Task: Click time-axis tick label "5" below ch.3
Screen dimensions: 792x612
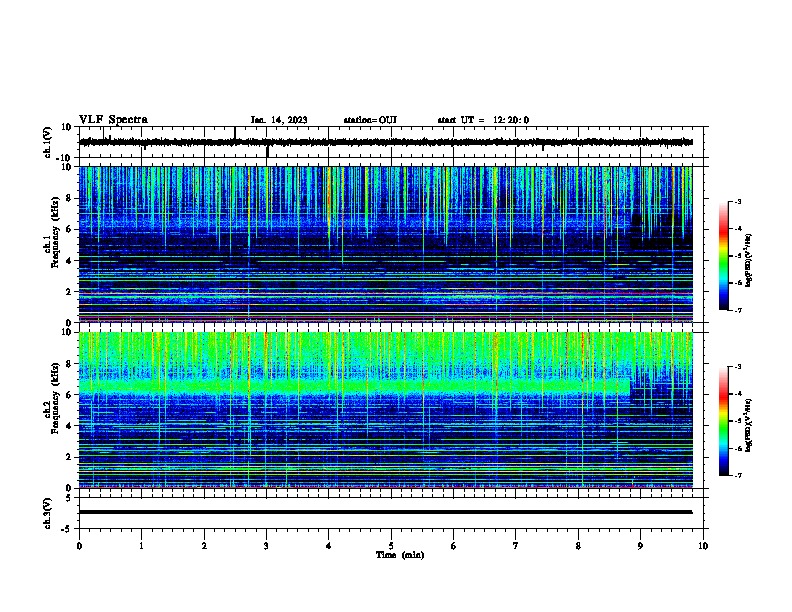Action: 391,546
